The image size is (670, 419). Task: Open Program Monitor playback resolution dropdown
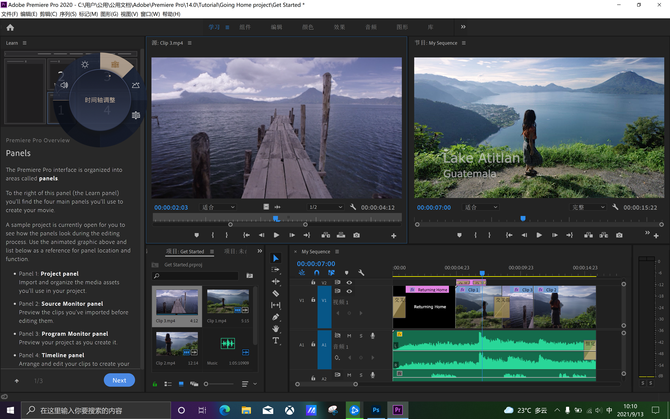588,207
